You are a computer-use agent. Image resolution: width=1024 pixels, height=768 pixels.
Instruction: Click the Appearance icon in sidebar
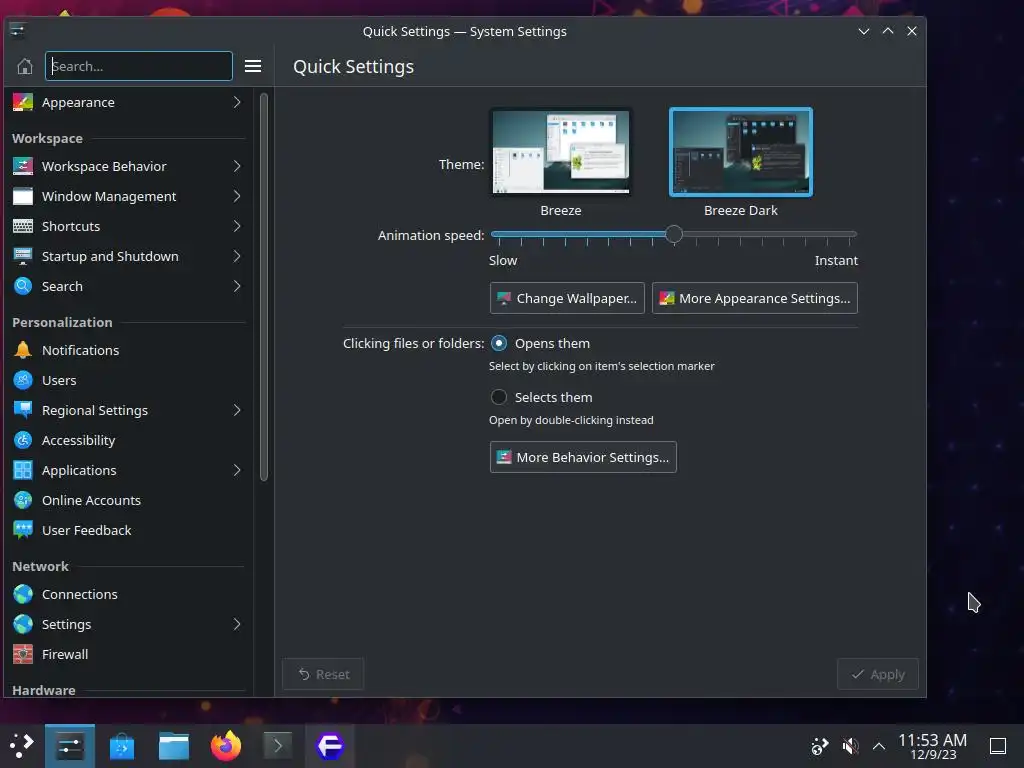23,103
